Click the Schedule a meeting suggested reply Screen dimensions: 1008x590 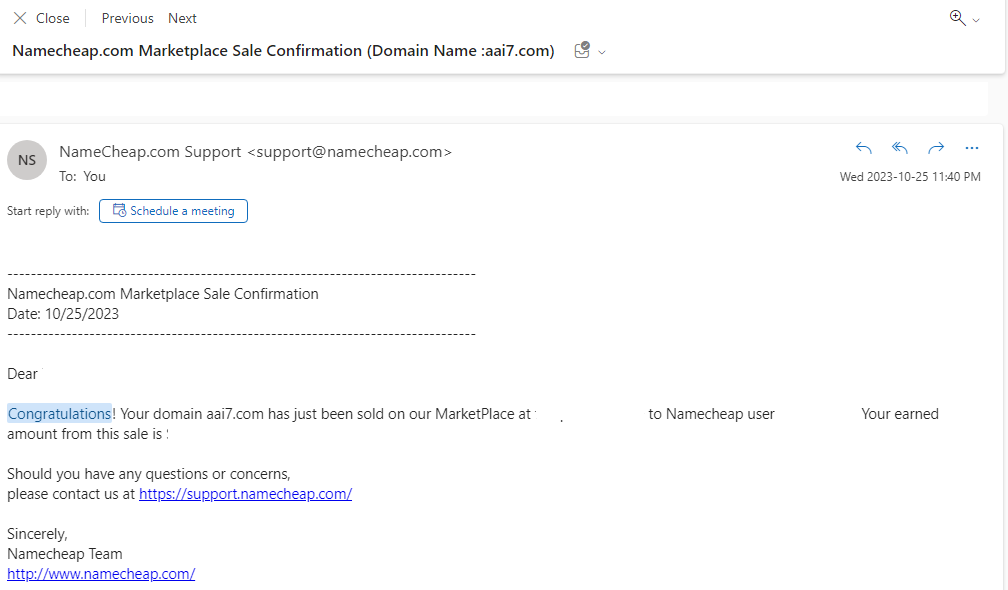point(174,211)
